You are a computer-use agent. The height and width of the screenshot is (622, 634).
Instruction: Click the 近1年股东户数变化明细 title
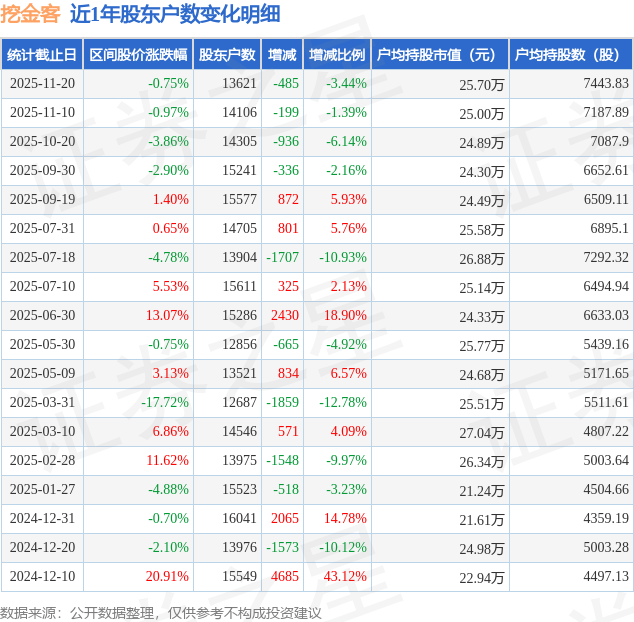click(x=175, y=14)
